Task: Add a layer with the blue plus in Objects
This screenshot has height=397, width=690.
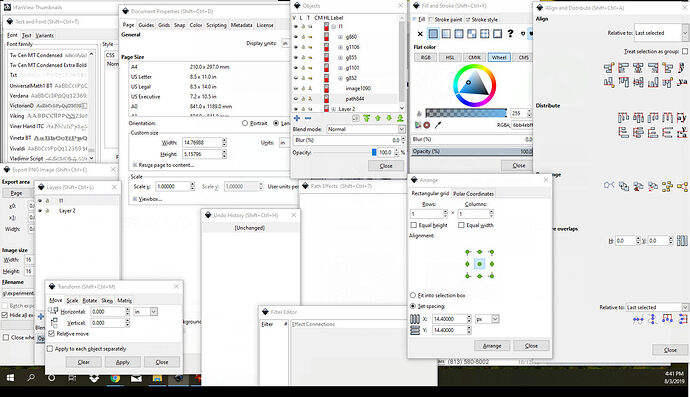Action: [x=297, y=118]
